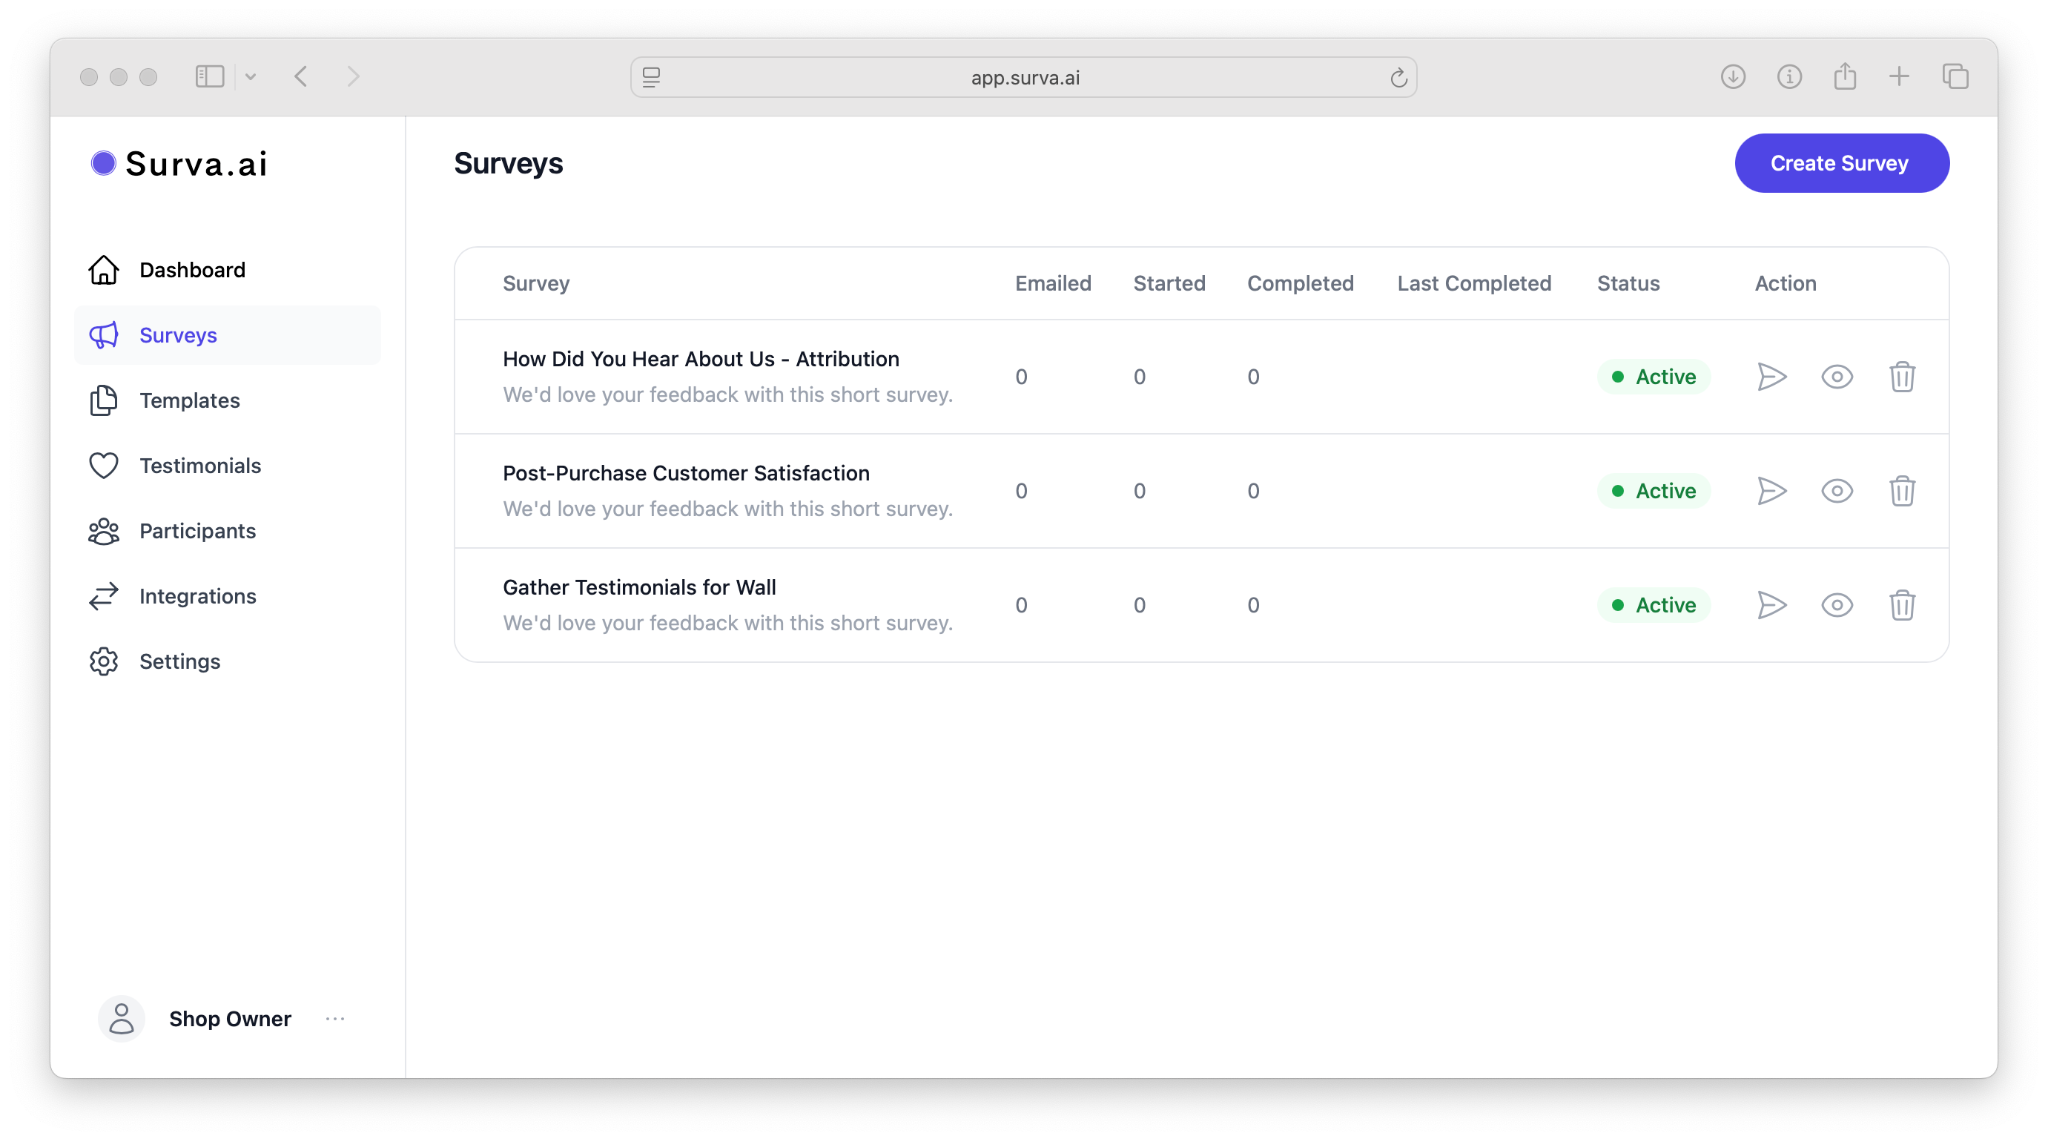Go to Templates in sidebar
2048x1140 pixels.
point(189,401)
